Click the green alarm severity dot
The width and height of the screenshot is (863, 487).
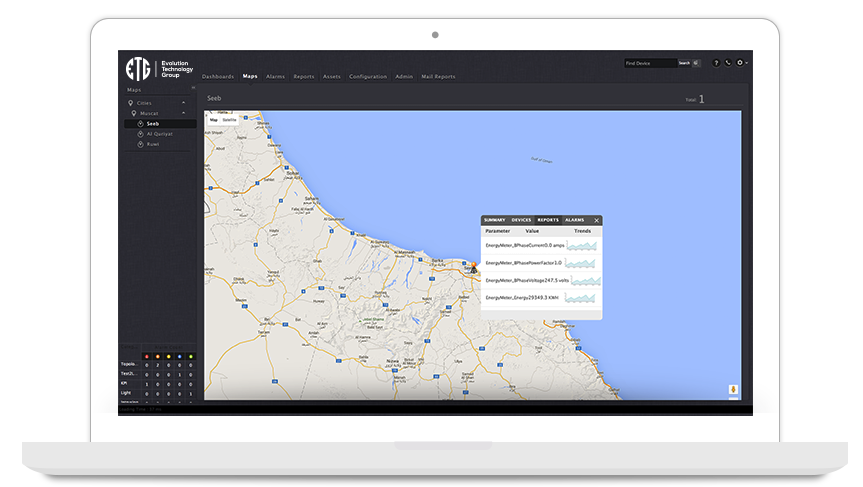coord(190,357)
